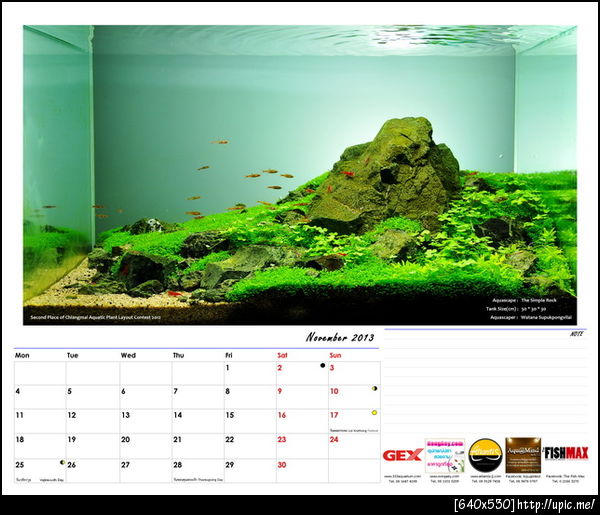This screenshot has height=515, width=600.
Task: Click the half moon icon on day 10
Action: pyautogui.click(x=374, y=388)
